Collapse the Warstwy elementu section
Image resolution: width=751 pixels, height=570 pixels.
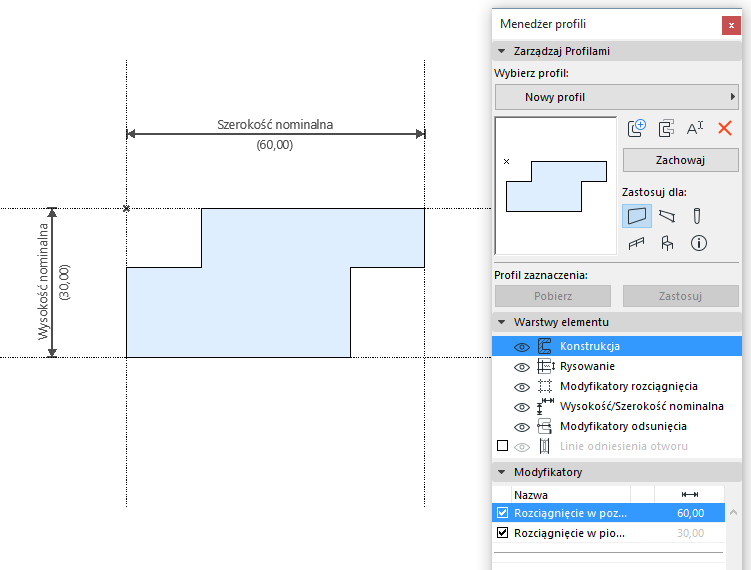tap(501, 322)
